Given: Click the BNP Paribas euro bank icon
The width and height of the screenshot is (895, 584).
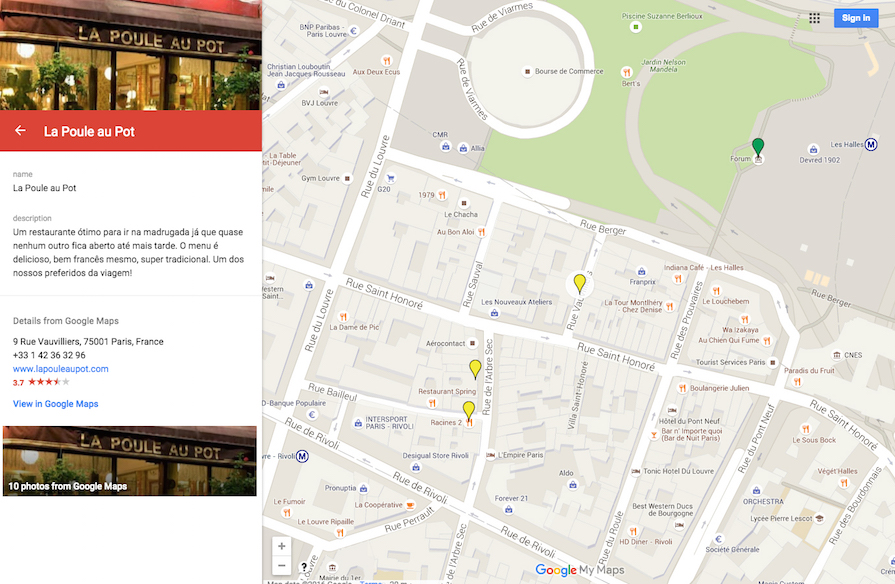Looking at the screenshot, I should pyautogui.click(x=353, y=31).
